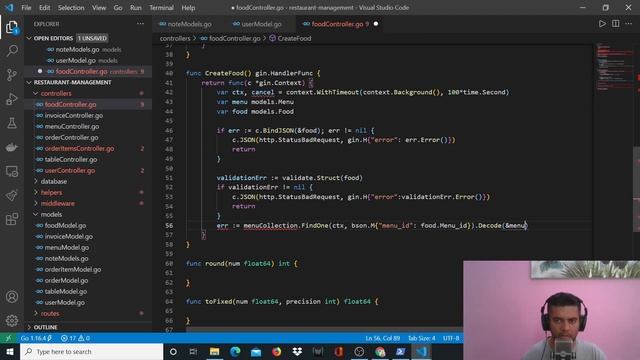Open Run and Debug view
640x360 pixels.
pos(12,99)
